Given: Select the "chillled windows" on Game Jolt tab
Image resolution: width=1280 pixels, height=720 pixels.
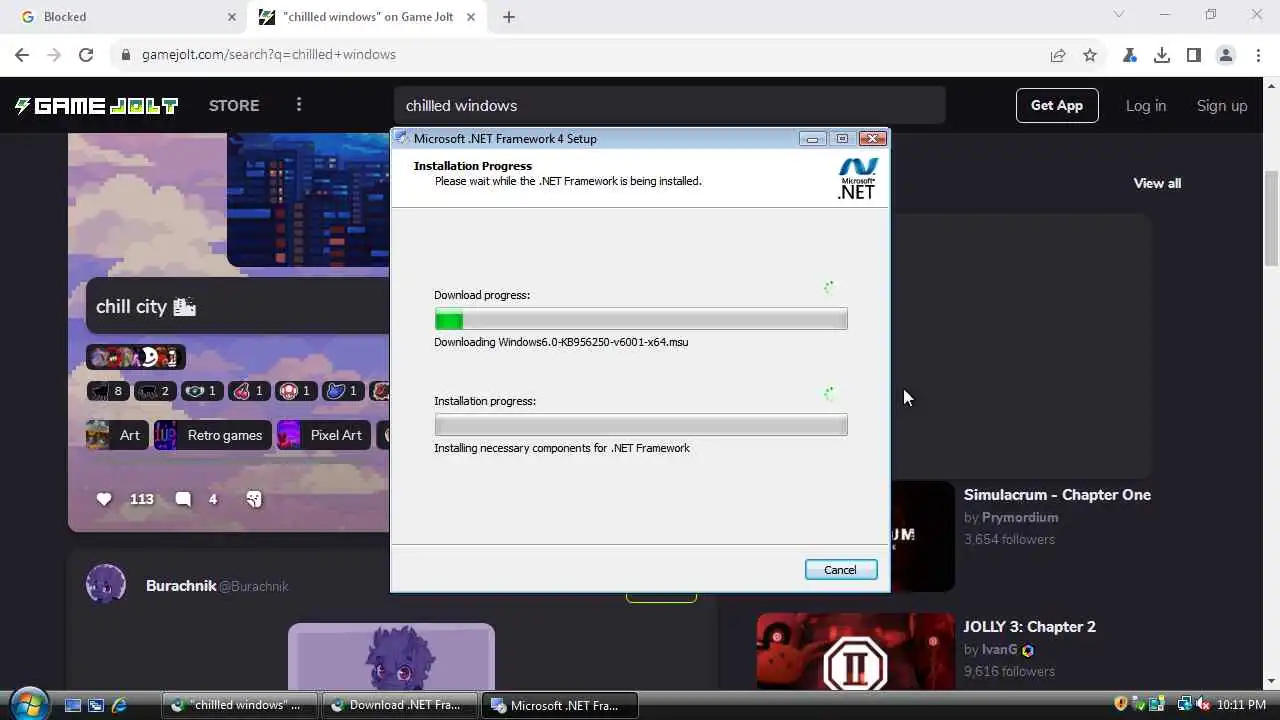Looking at the screenshot, I should pyautogui.click(x=367, y=17).
